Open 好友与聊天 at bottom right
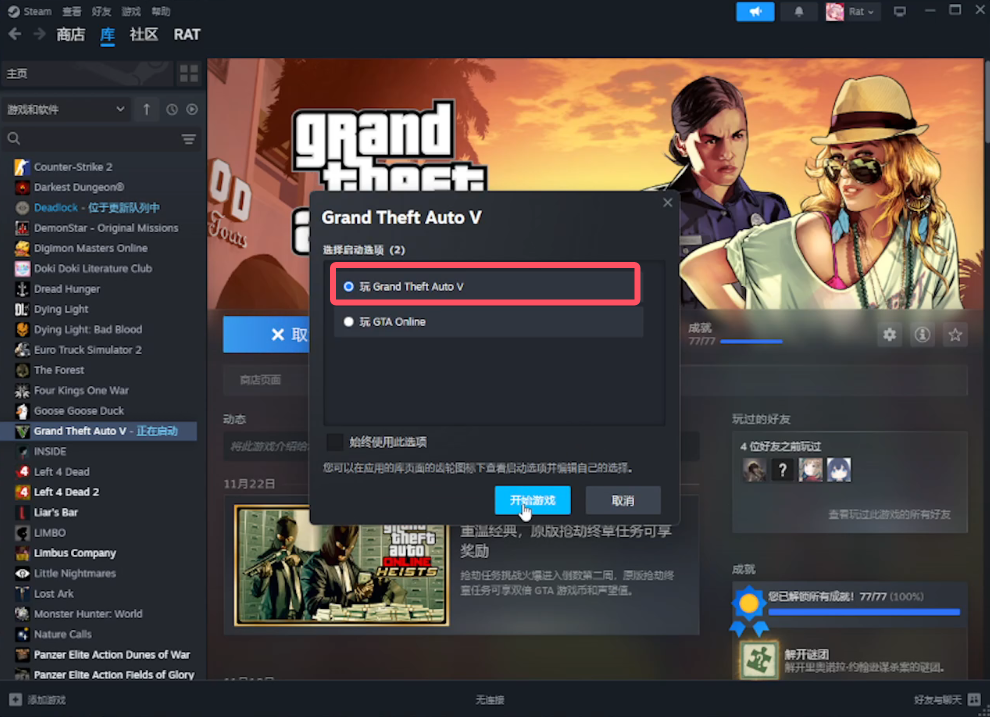990x717 pixels. [x=938, y=699]
